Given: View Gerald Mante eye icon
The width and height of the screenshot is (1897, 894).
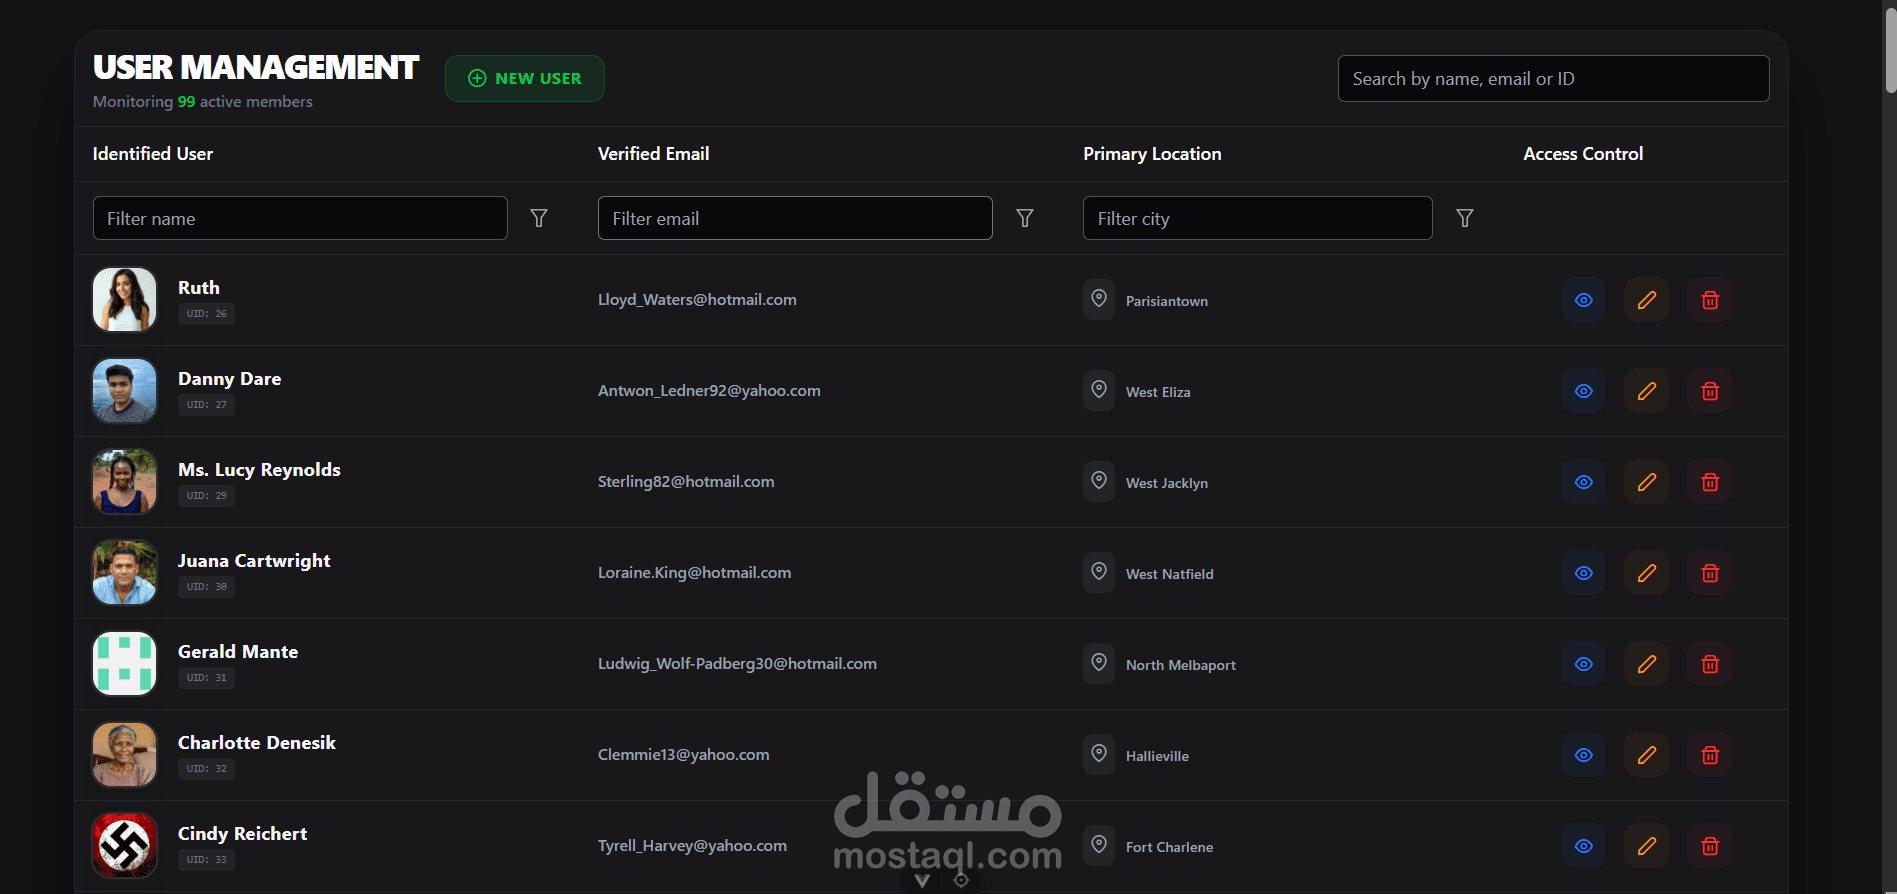Looking at the screenshot, I should click(x=1584, y=664).
